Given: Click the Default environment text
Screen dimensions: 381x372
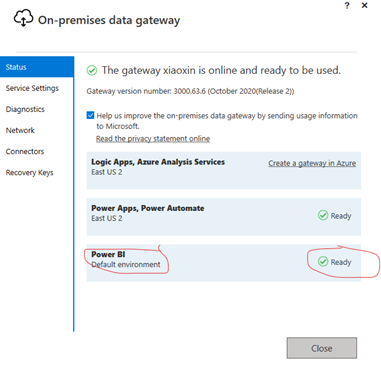Looking at the screenshot, I should [126, 265].
